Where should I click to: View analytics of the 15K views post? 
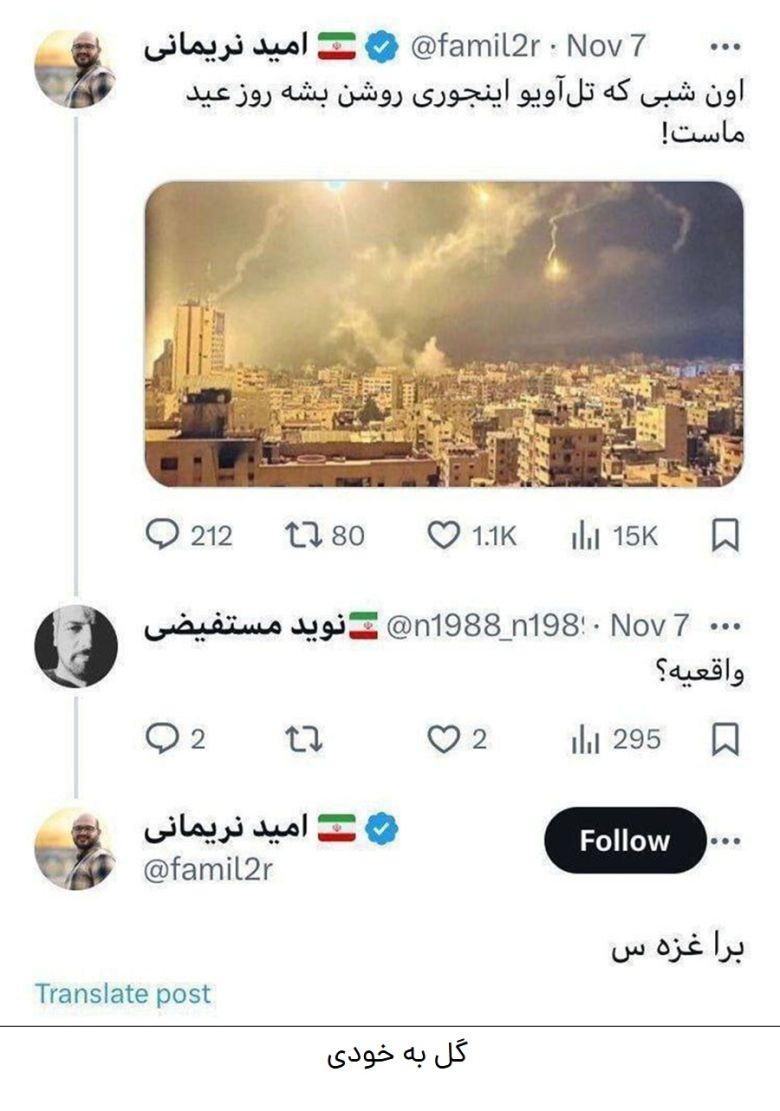pos(585,536)
